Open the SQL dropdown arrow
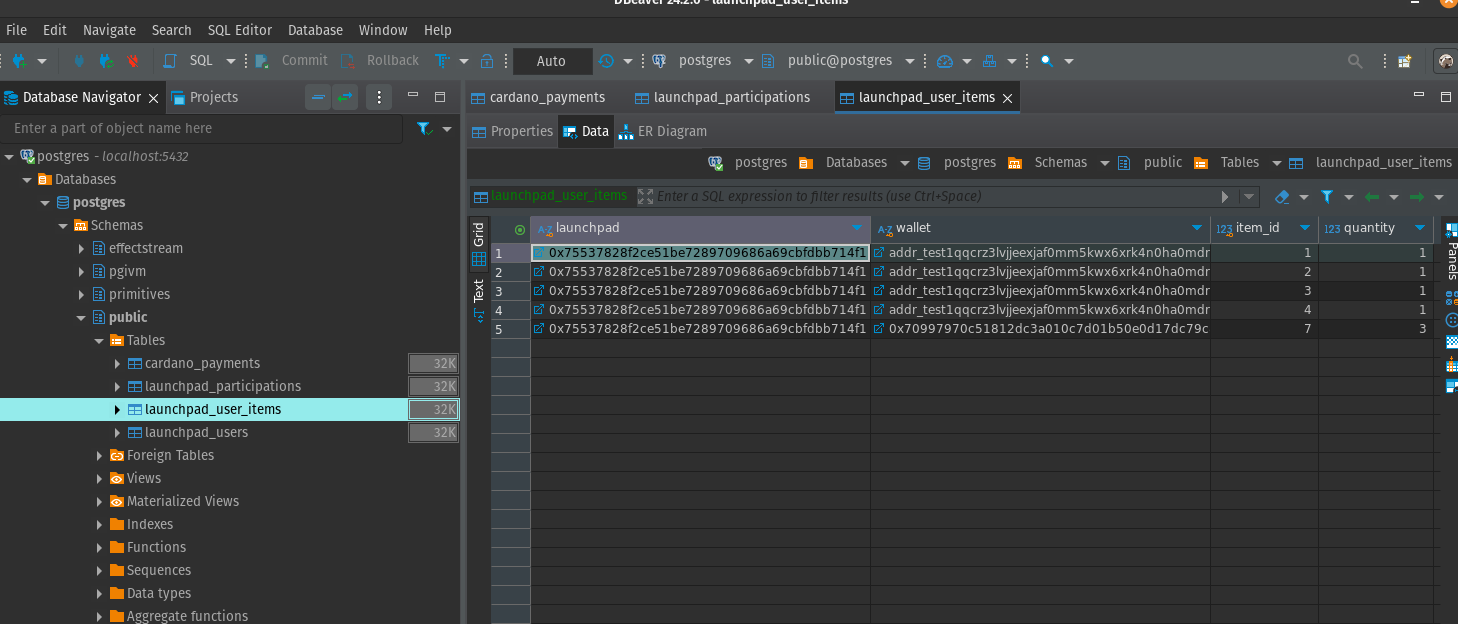The image size is (1458, 624). point(231,61)
